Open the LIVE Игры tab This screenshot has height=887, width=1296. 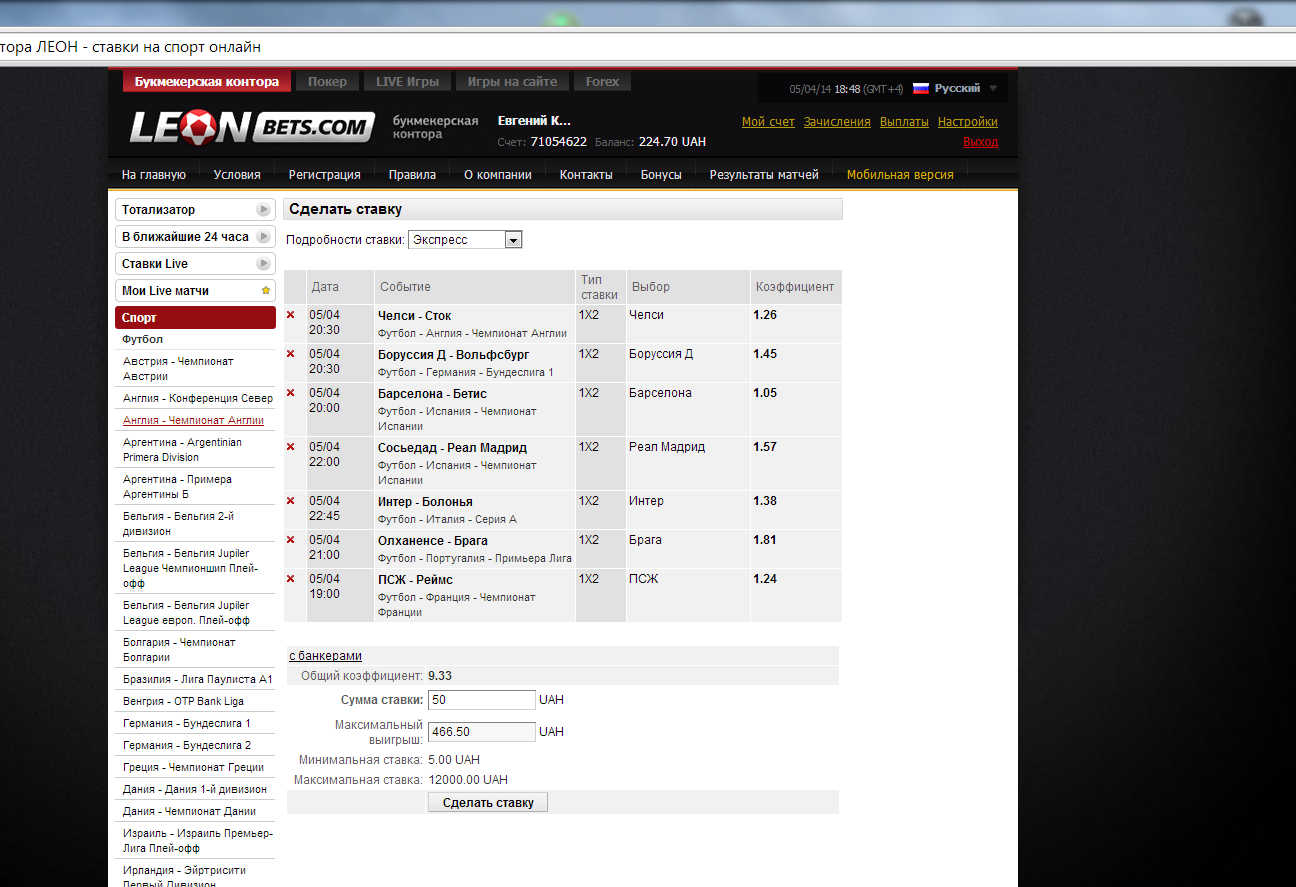407,82
